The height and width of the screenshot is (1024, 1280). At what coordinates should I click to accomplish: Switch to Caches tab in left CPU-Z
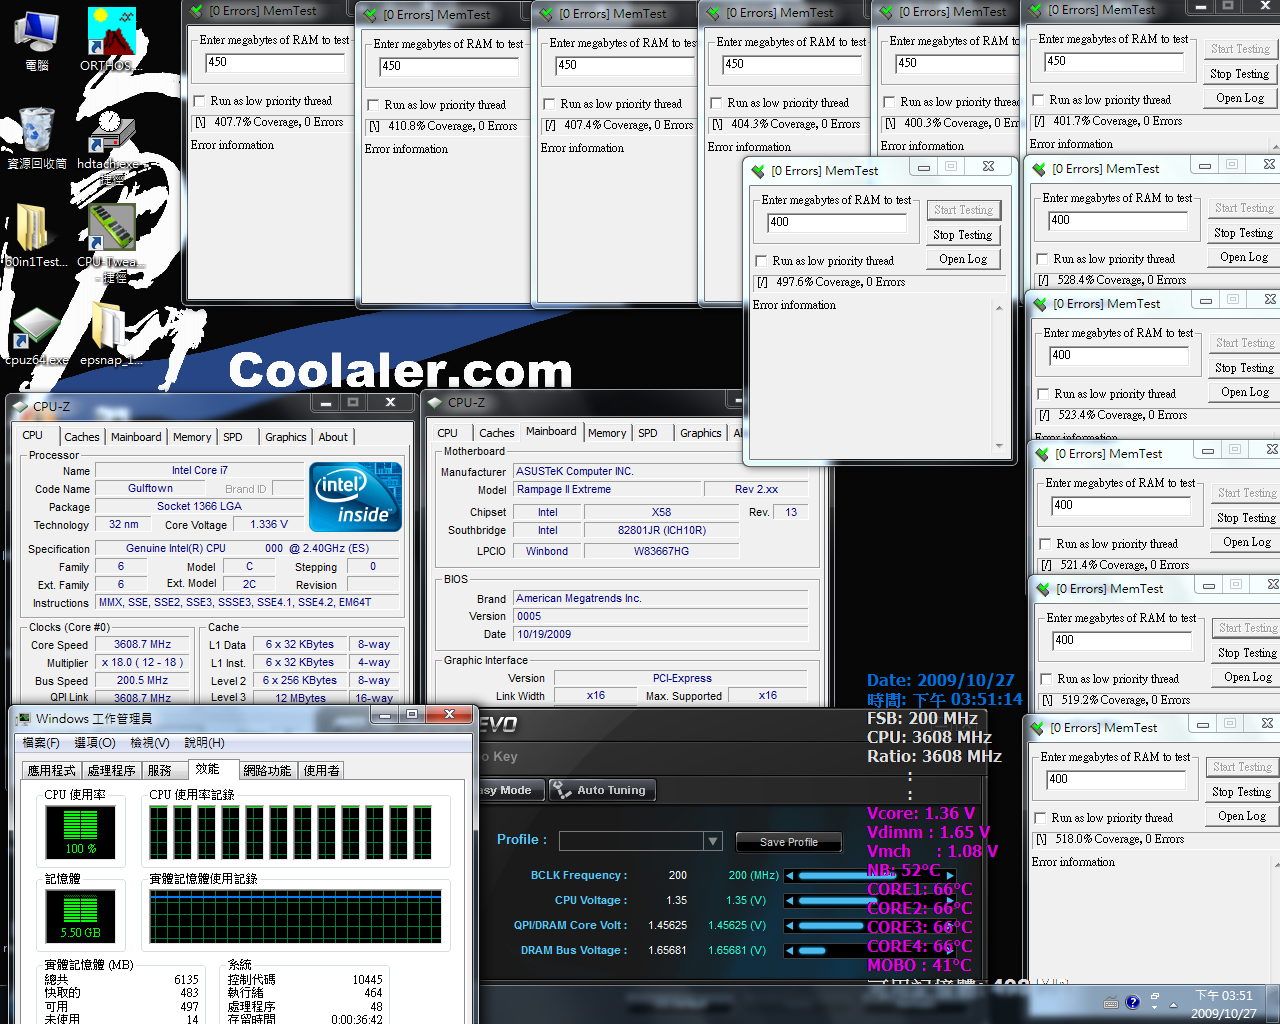[81, 437]
